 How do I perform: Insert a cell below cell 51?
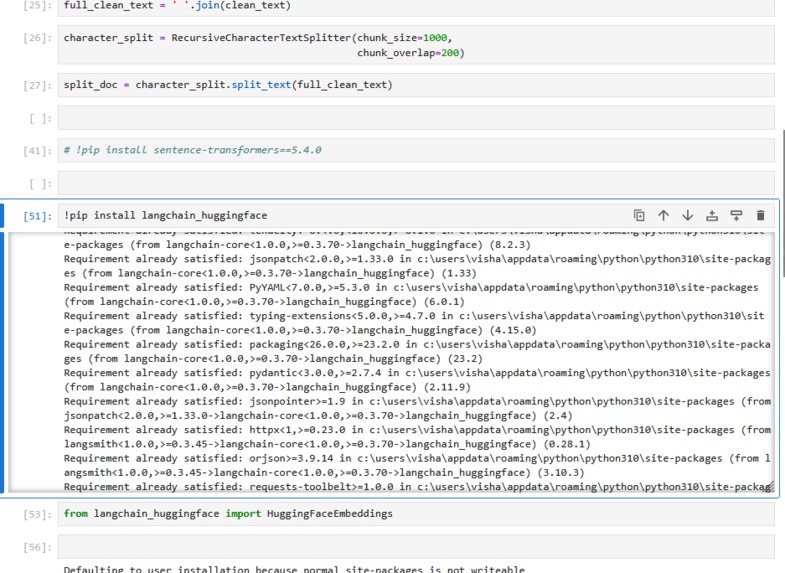(x=736, y=215)
